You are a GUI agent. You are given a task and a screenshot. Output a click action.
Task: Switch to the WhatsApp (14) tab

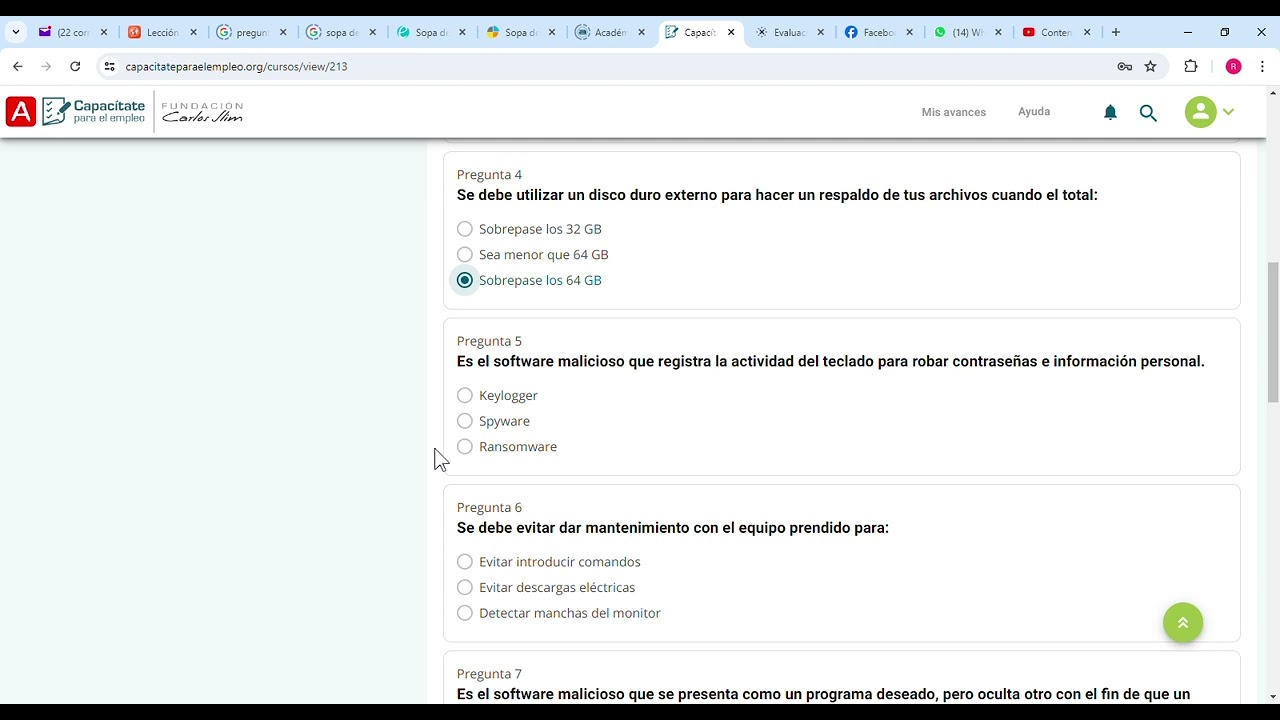point(967,32)
